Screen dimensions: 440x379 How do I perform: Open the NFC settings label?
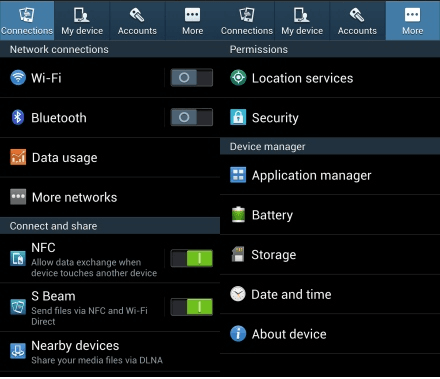(x=43, y=248)
